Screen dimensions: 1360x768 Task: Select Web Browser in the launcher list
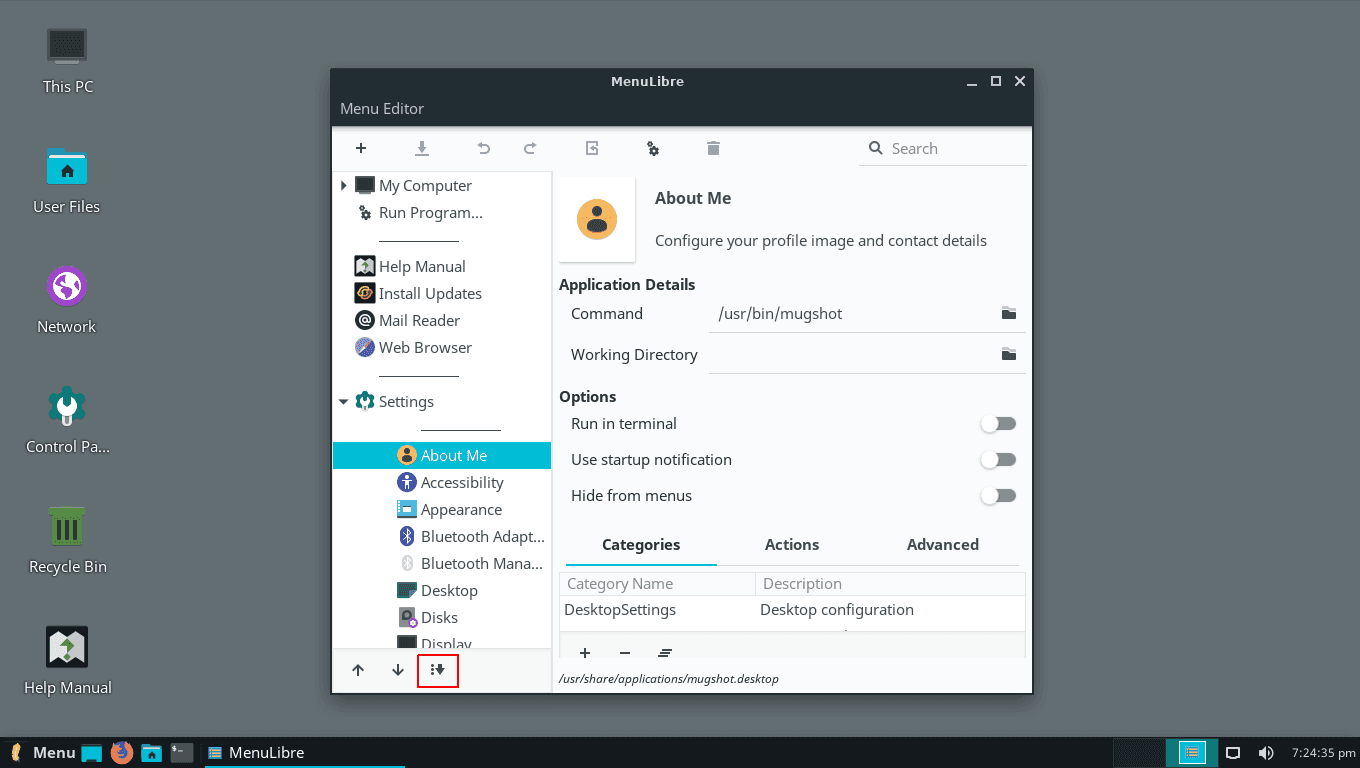click(425, 347)
